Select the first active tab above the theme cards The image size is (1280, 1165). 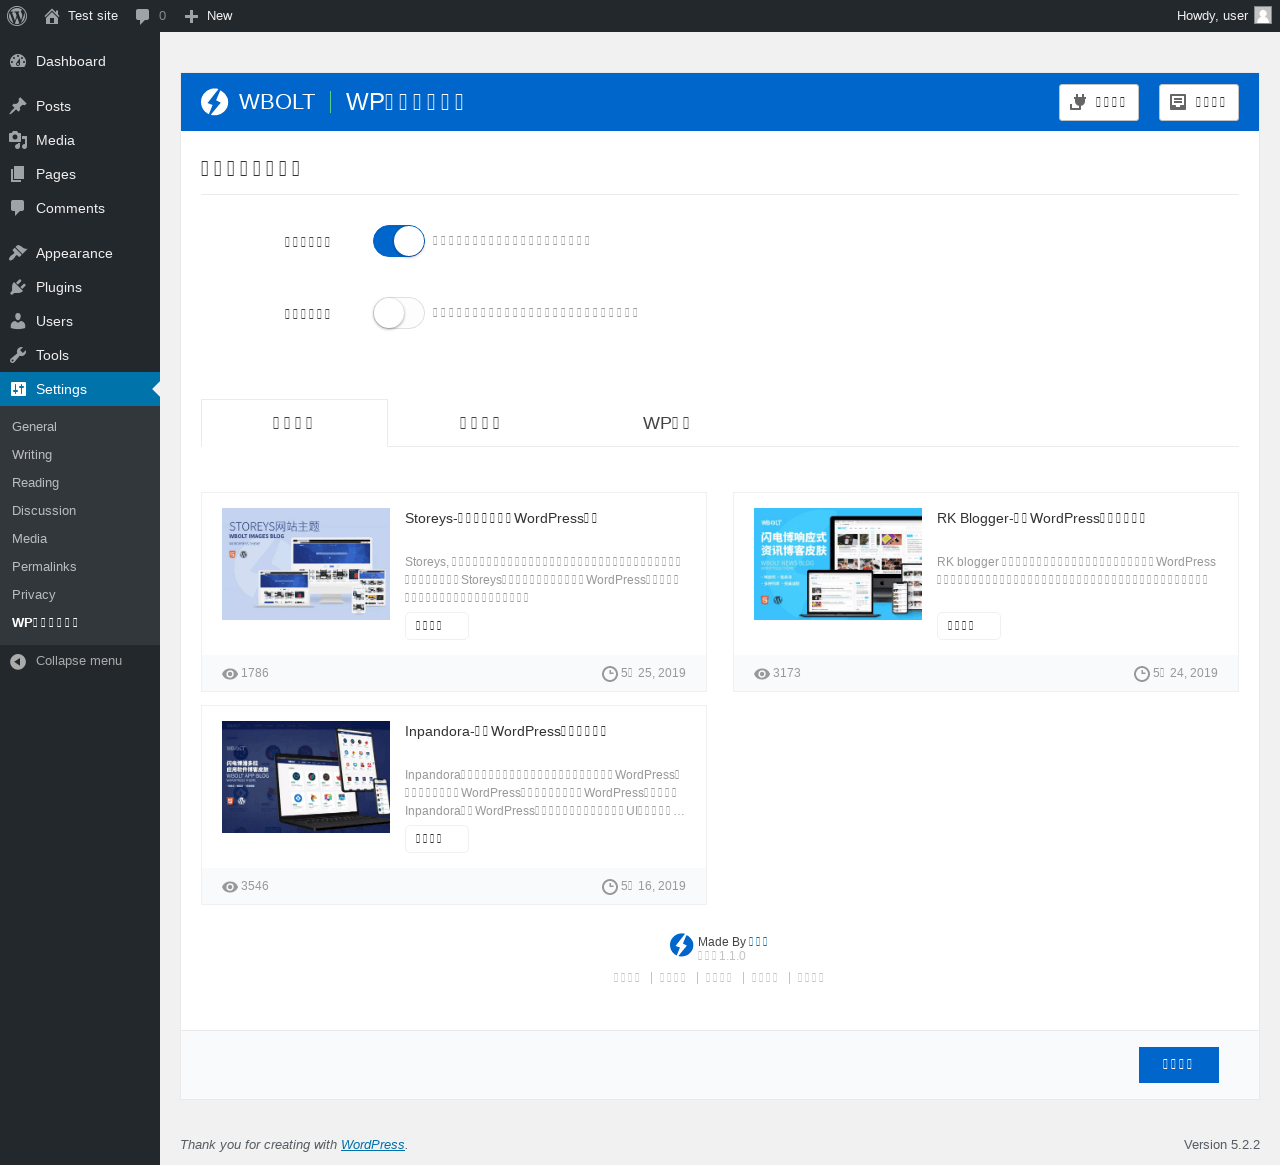pos(294,423)
